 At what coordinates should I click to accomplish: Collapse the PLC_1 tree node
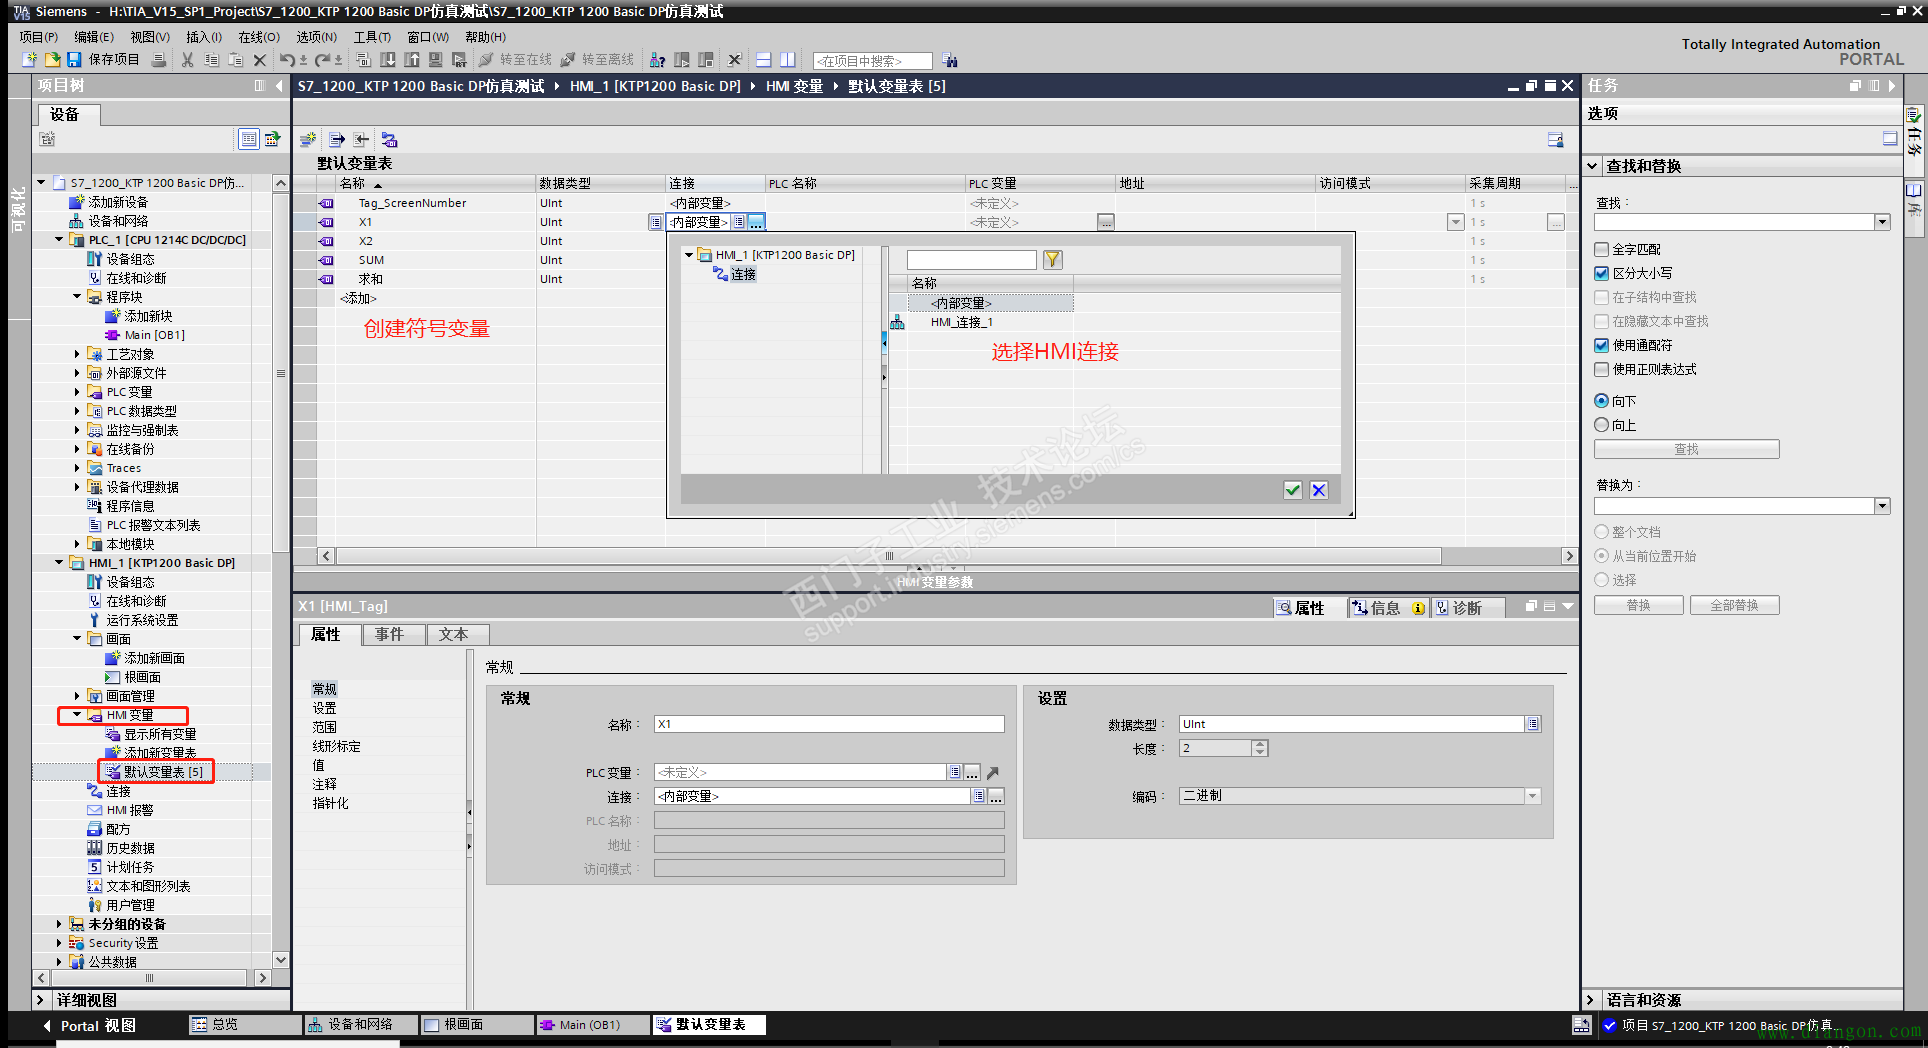coord(59,240)
